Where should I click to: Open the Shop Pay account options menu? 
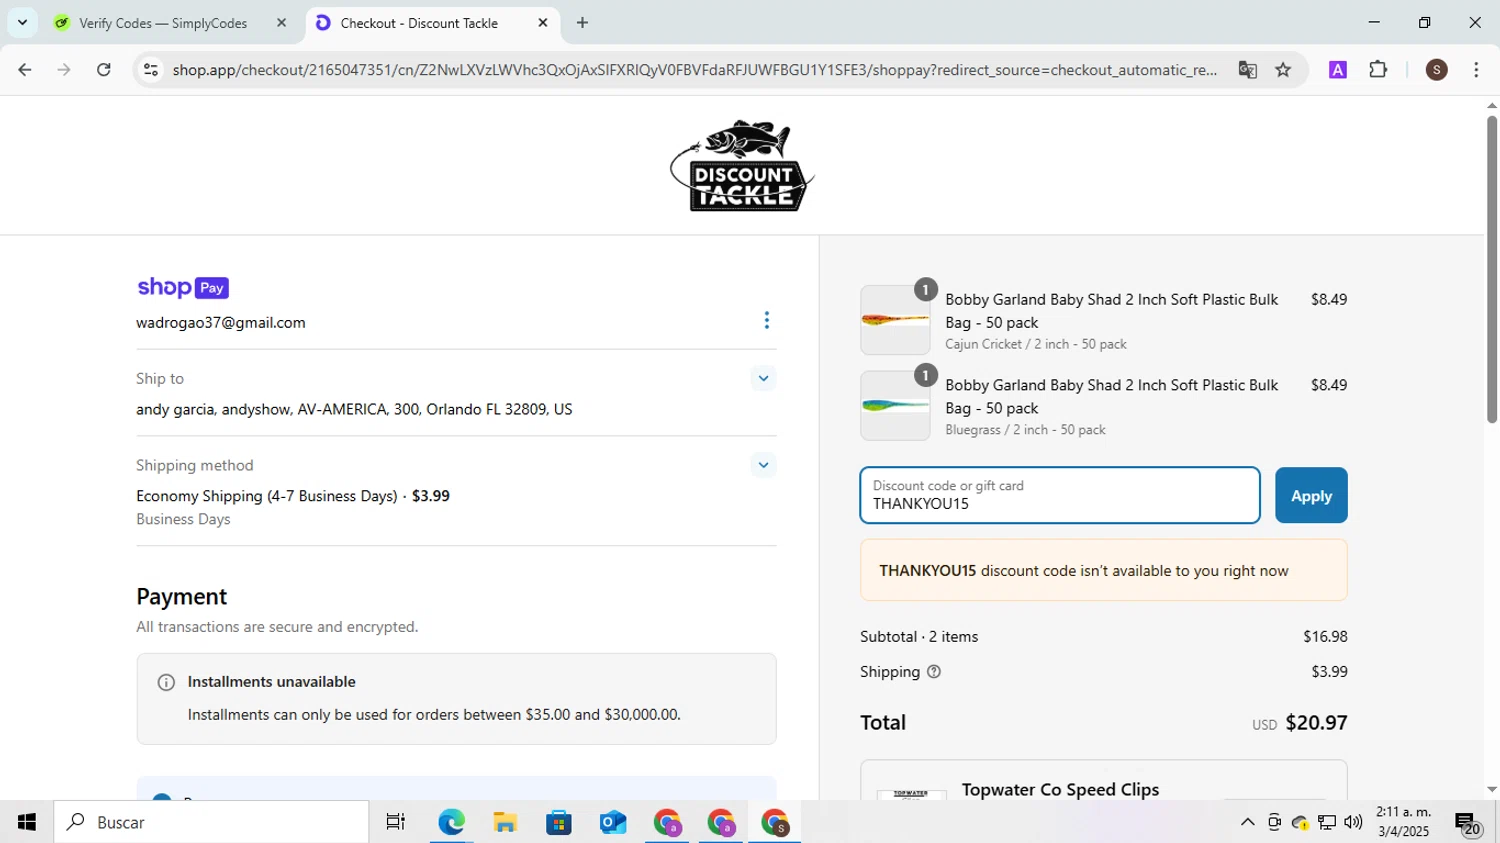pos(767,320)
